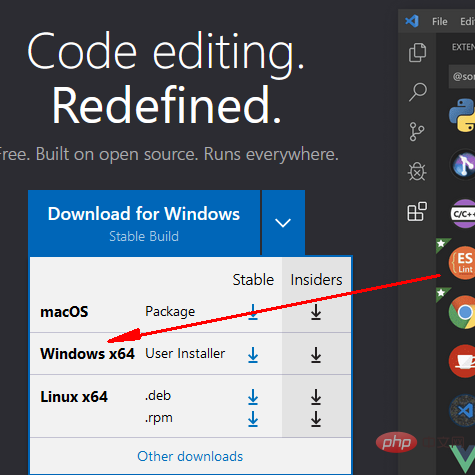475x475 pixels.
Task: Download Linux x64 Stable .deb
Action: click(x=253, y=397)
